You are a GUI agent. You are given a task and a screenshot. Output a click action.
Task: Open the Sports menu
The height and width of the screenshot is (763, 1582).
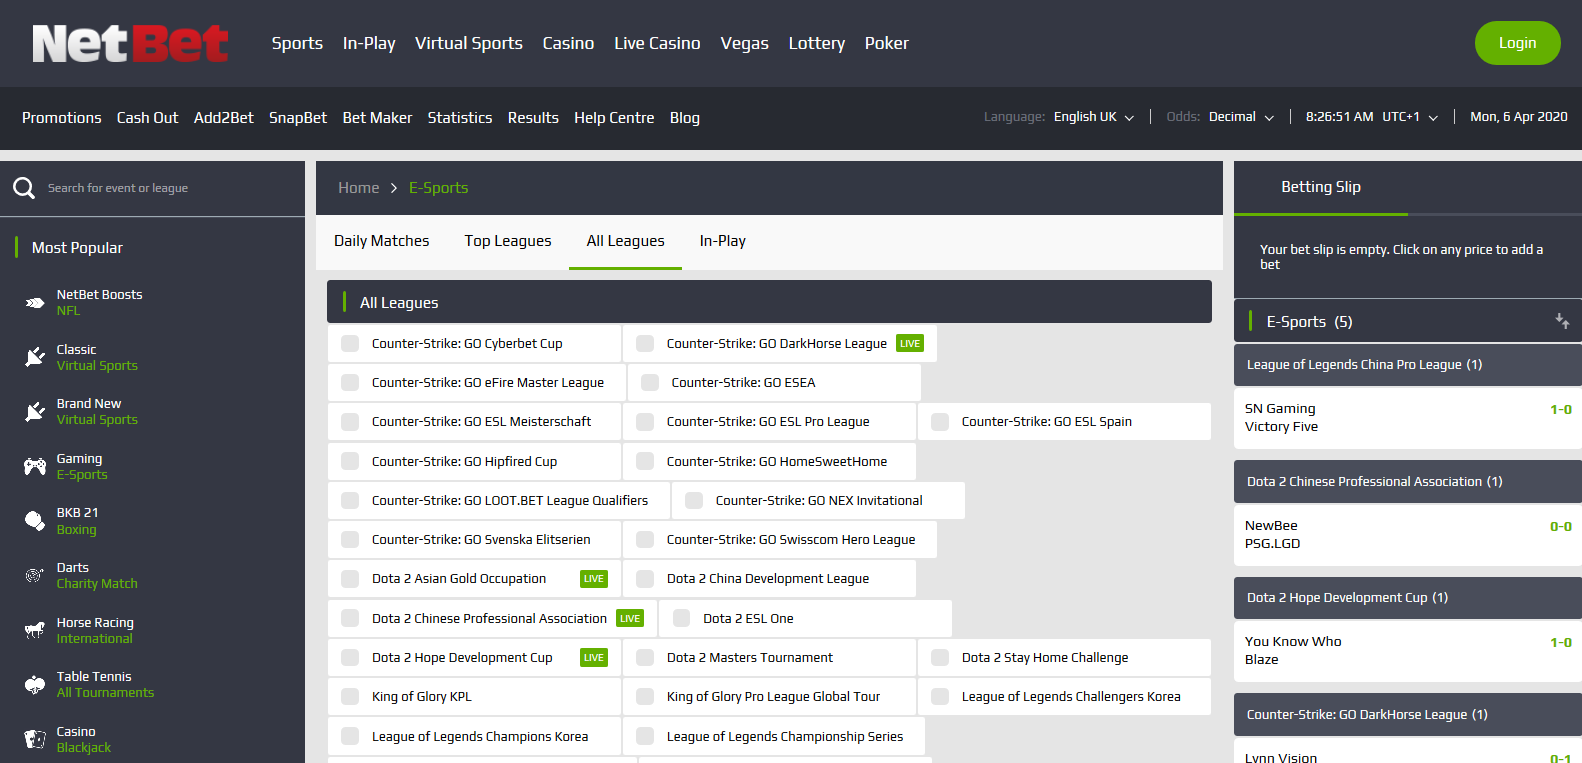(x=297, y=43)
